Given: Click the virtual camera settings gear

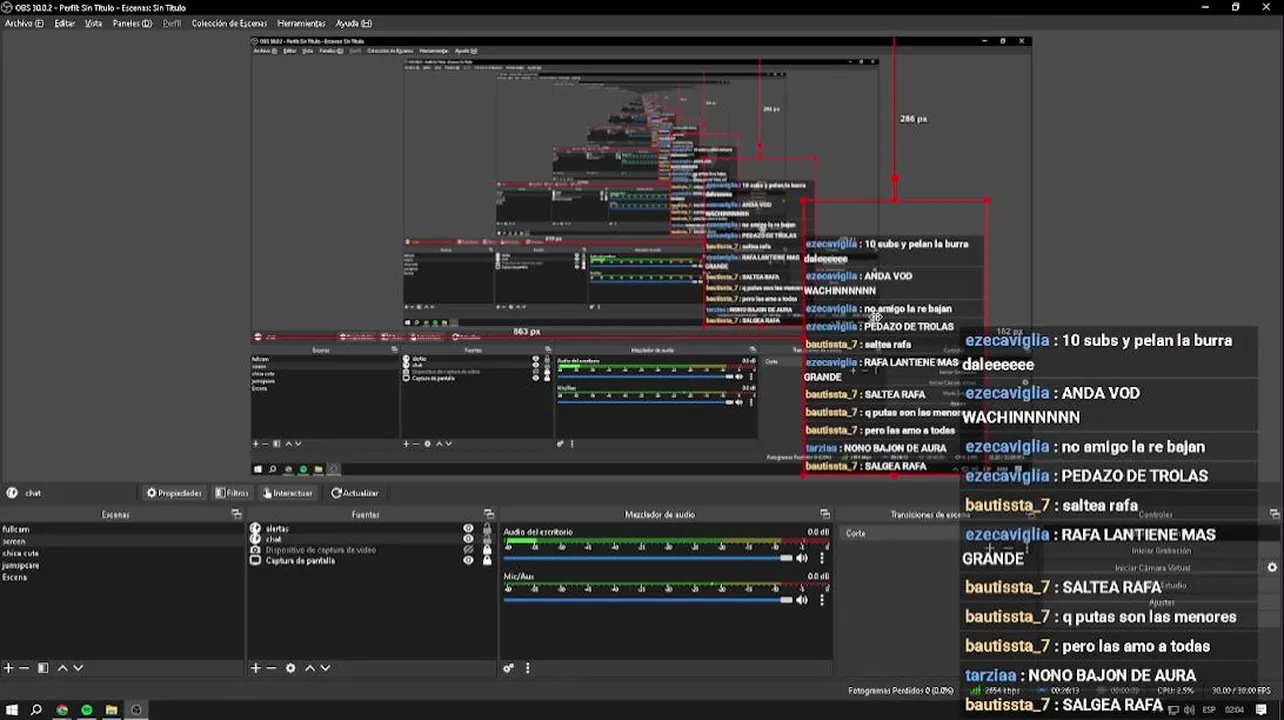Looking at the screenshot, I should (x=1272, y=567).
